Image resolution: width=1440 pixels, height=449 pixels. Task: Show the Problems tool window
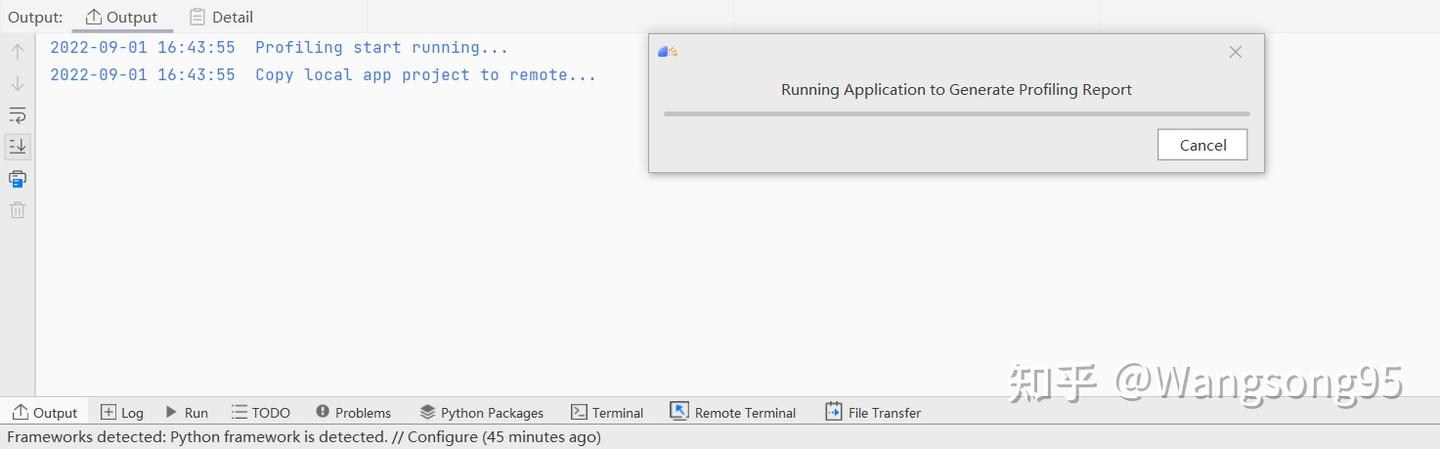tap(353, 412)
